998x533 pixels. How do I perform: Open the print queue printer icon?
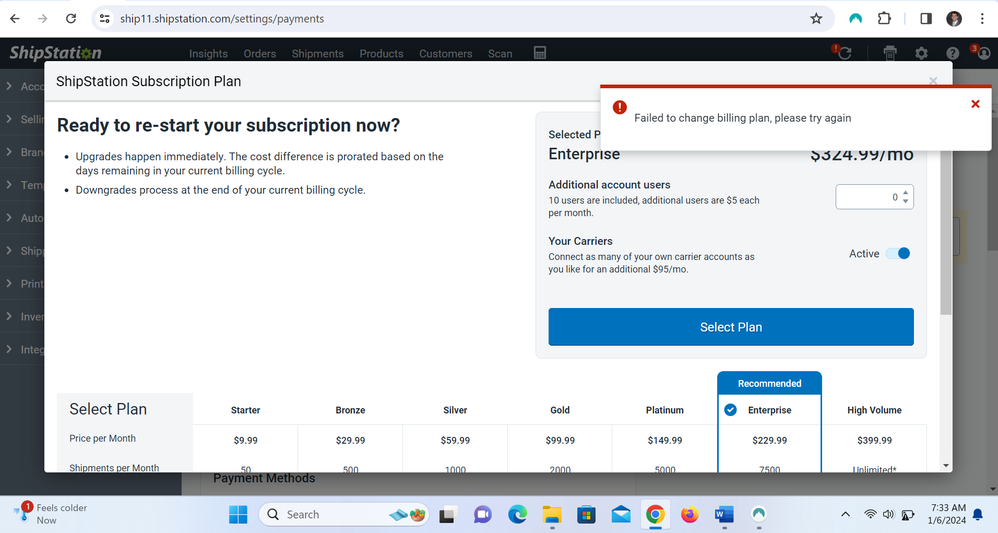click(x=890, y=53)
